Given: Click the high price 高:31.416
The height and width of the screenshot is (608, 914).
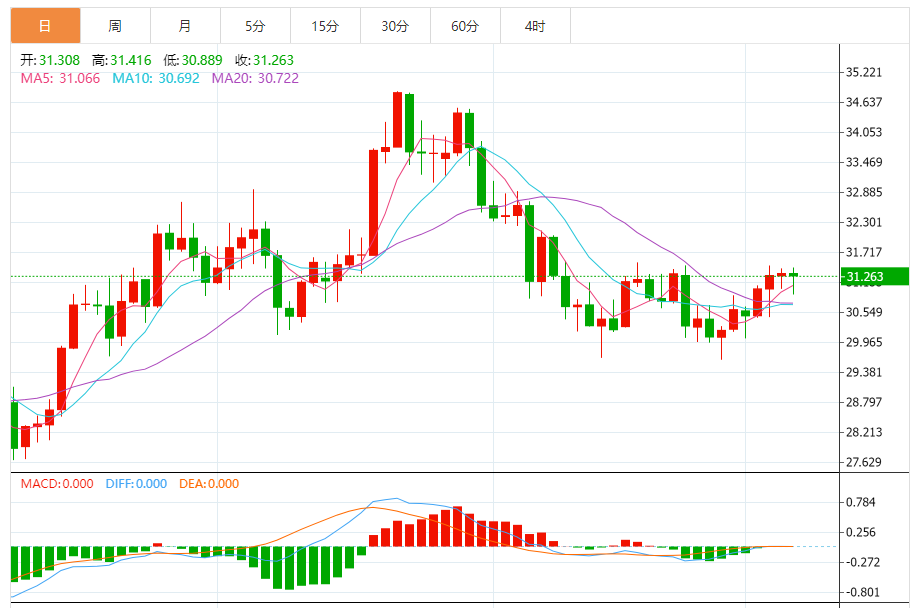Looking at the screenshot, I should [x=121, y=60].
